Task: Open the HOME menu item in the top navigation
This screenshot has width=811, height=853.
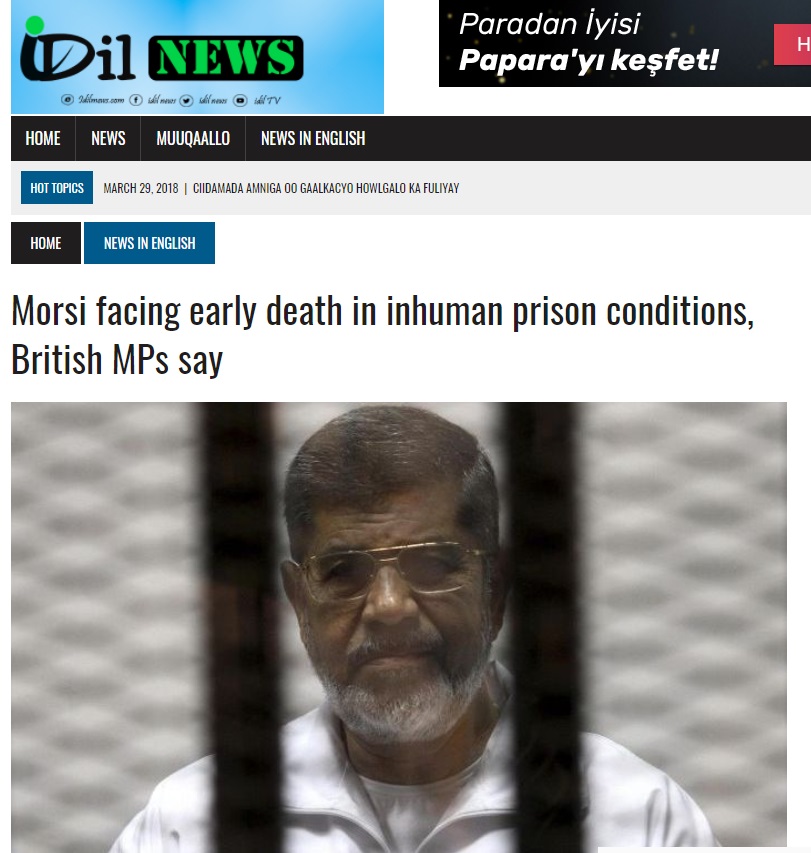Action: coord(43,138)
